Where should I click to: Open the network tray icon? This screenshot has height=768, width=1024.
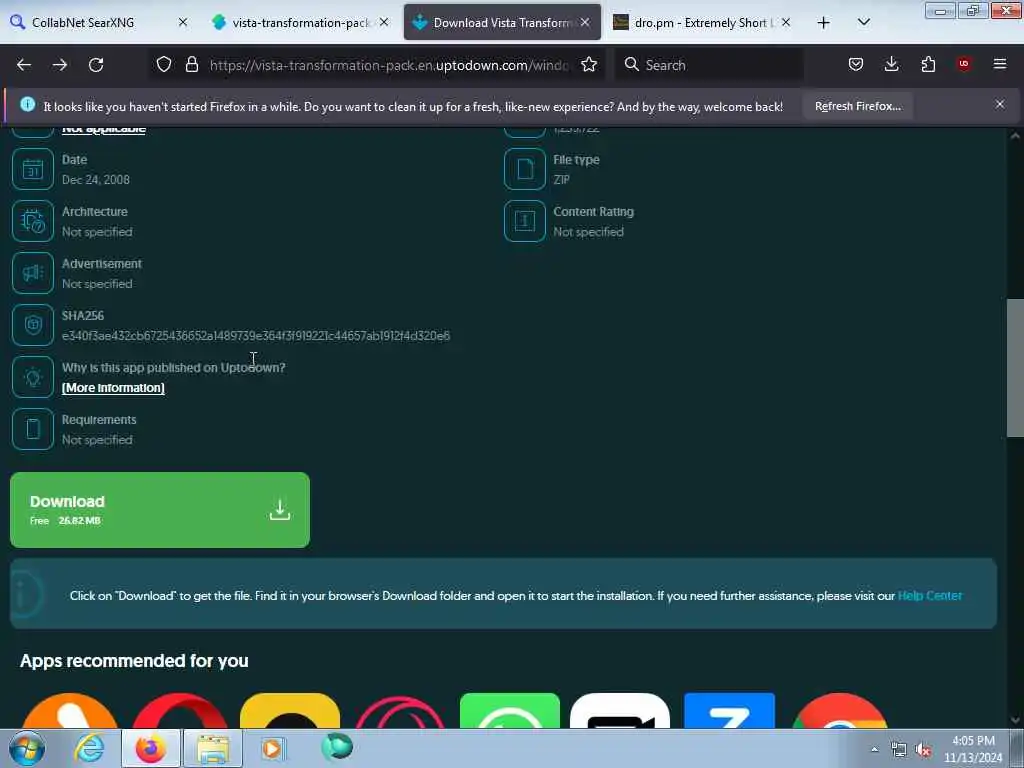pyautogui.click(x=899, y=750)
